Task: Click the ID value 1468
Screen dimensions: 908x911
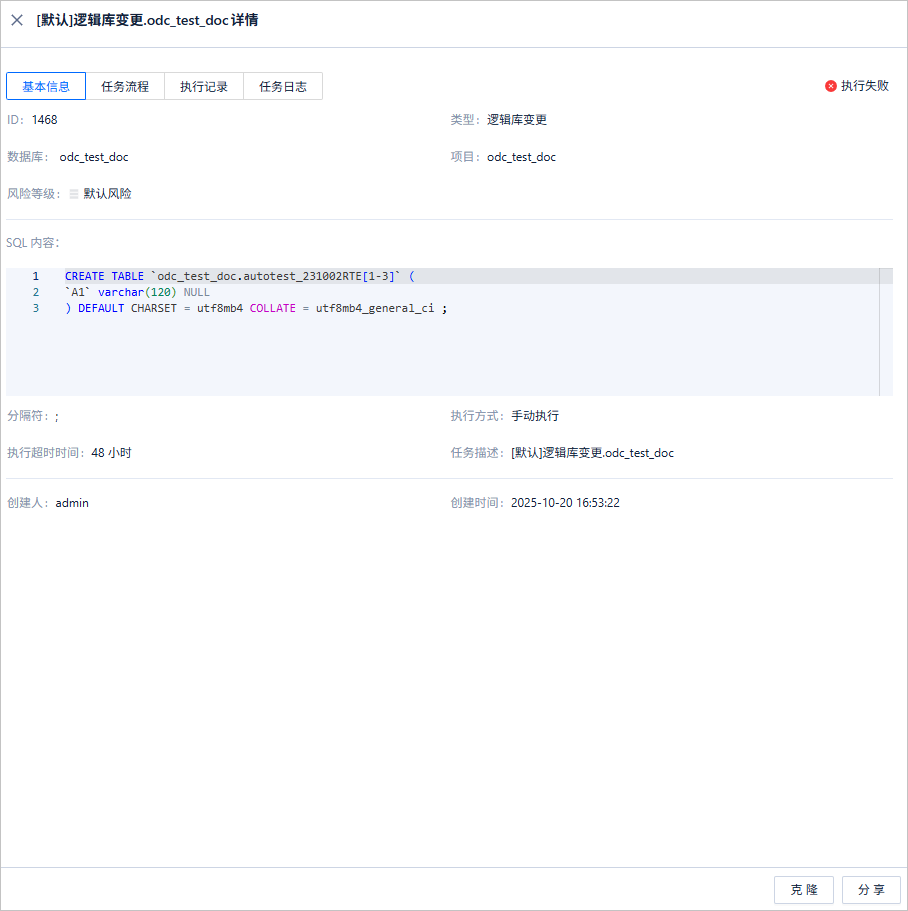Action: (x=45, y=120)
